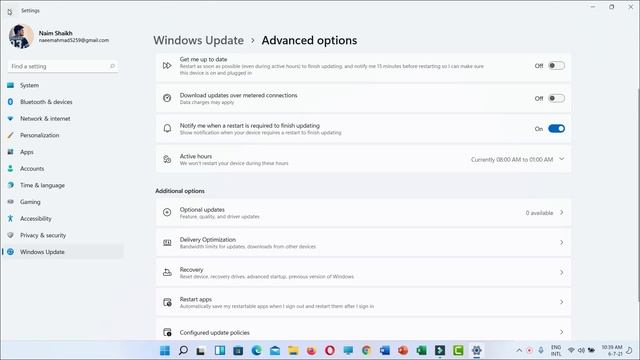
Task: Open Configured update policies chevron
Action: (x=562, y=332)
